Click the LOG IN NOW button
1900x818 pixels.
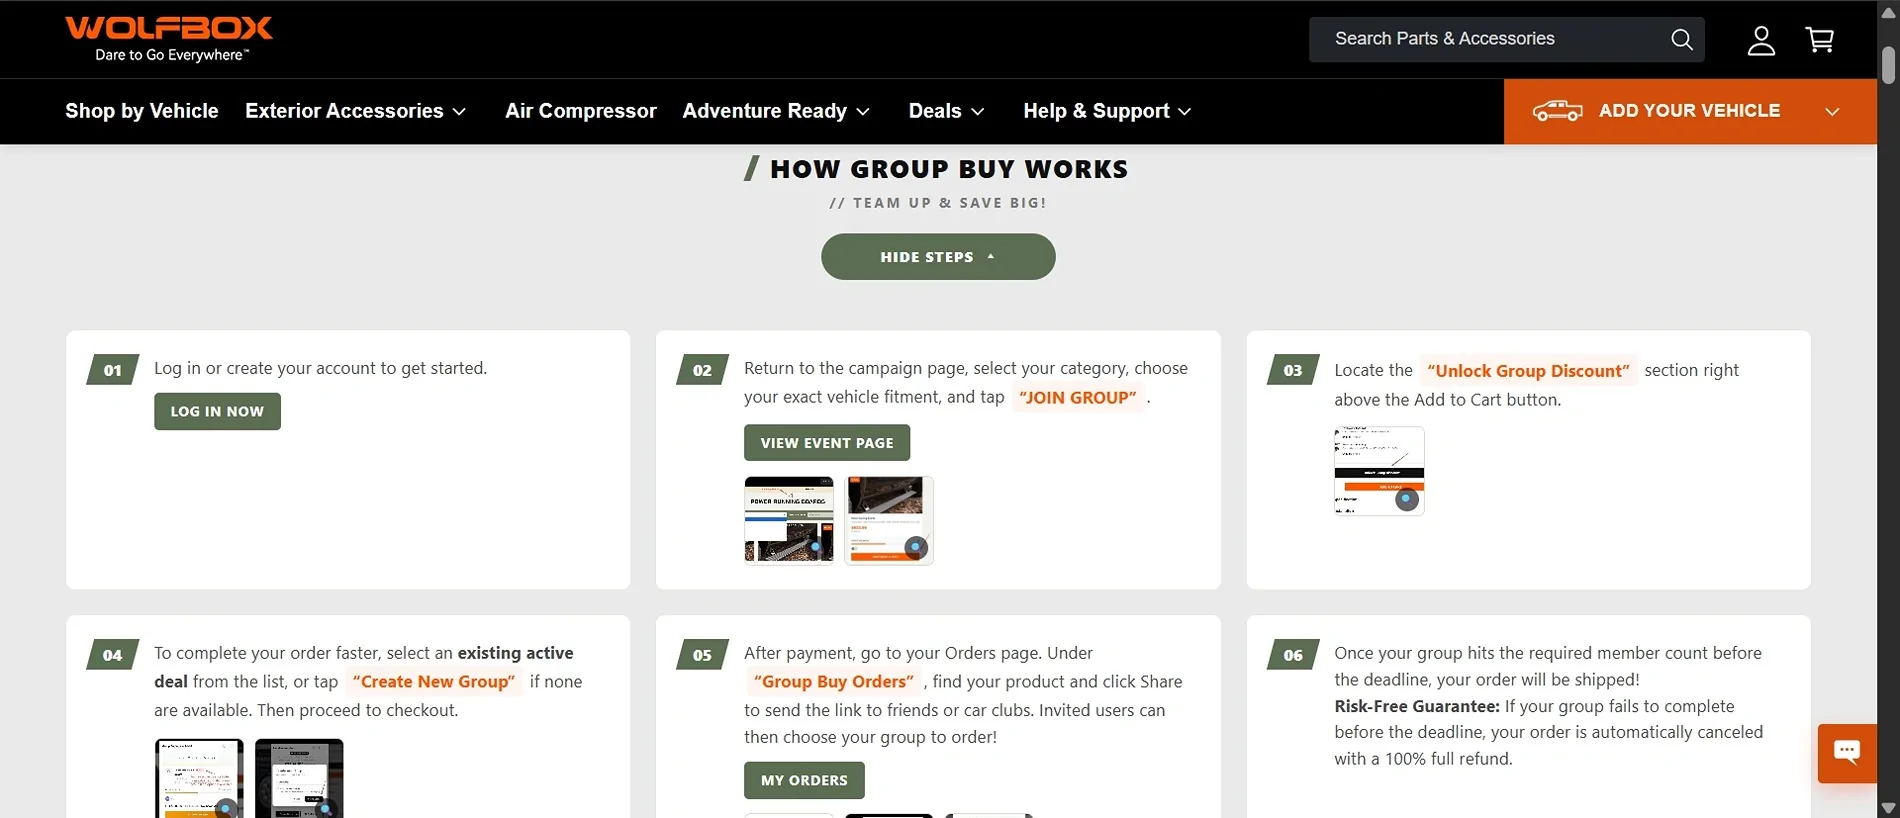coord(217,411)
